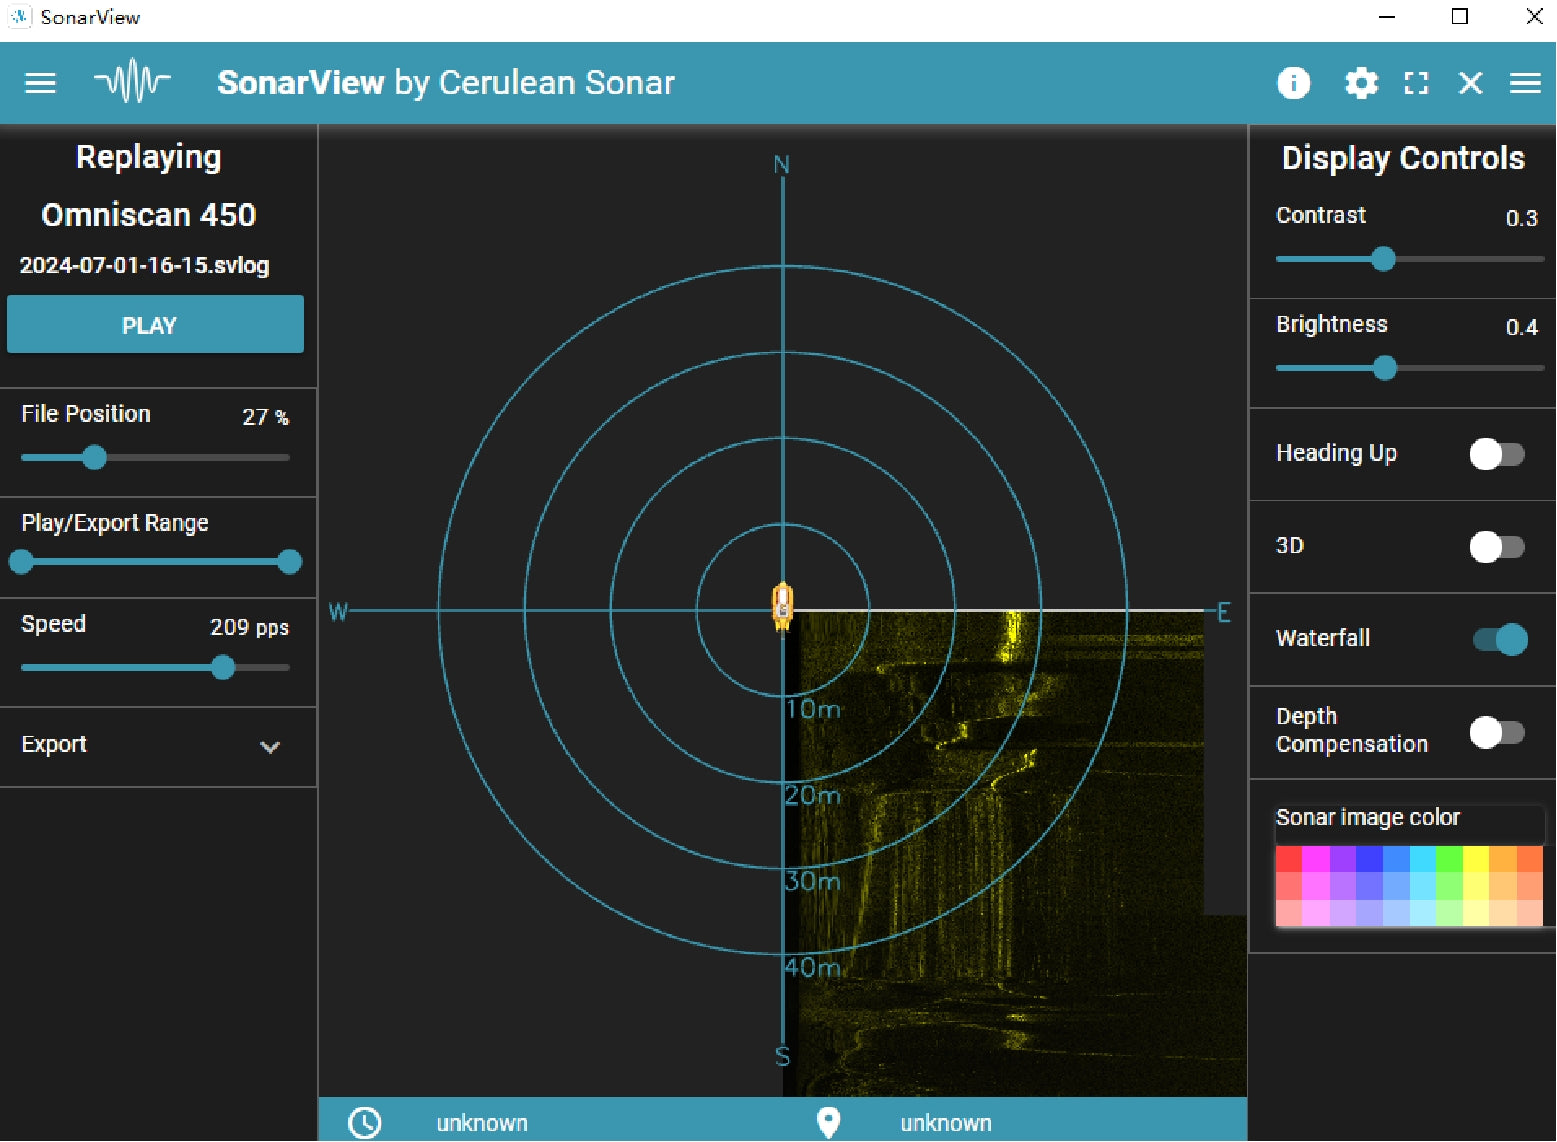Open the info panel
The width and height of the screenshot is (1557, 1142).
click(x=1293, y=83)
